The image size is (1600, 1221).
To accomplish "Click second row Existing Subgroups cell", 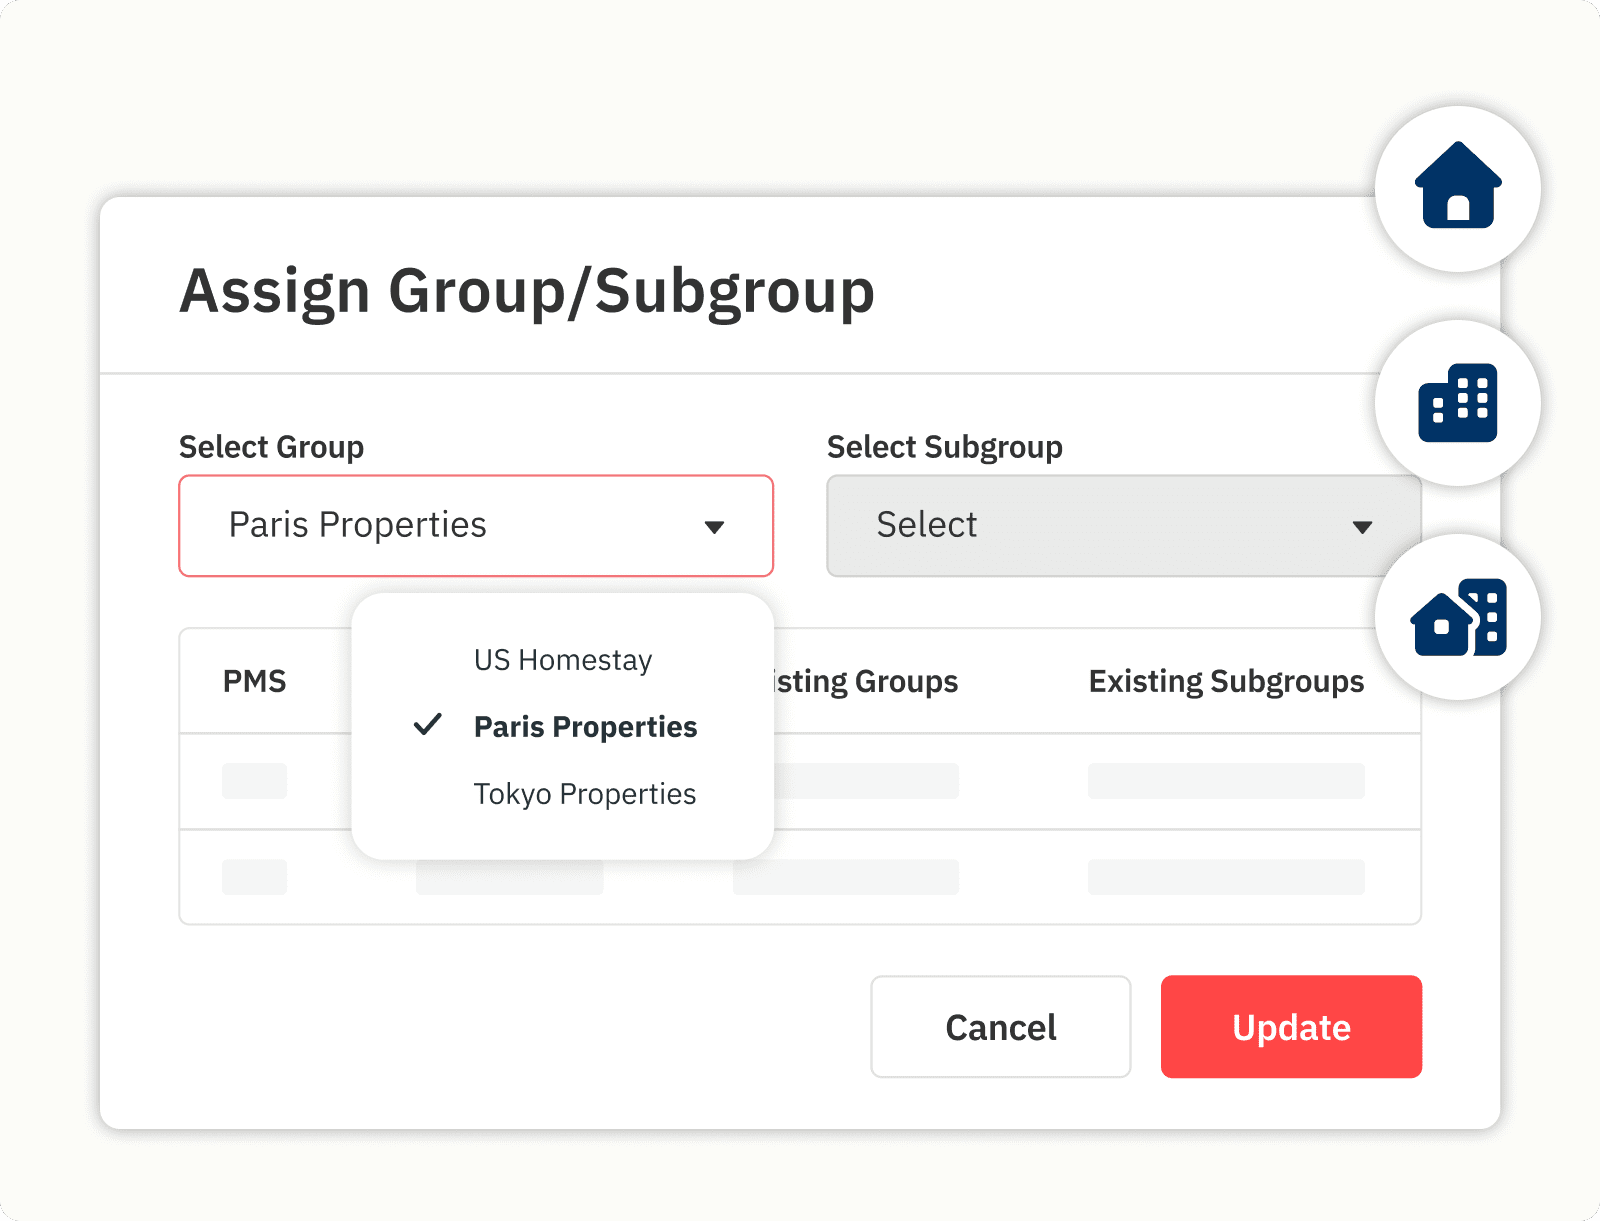I will pos(1225,877).
